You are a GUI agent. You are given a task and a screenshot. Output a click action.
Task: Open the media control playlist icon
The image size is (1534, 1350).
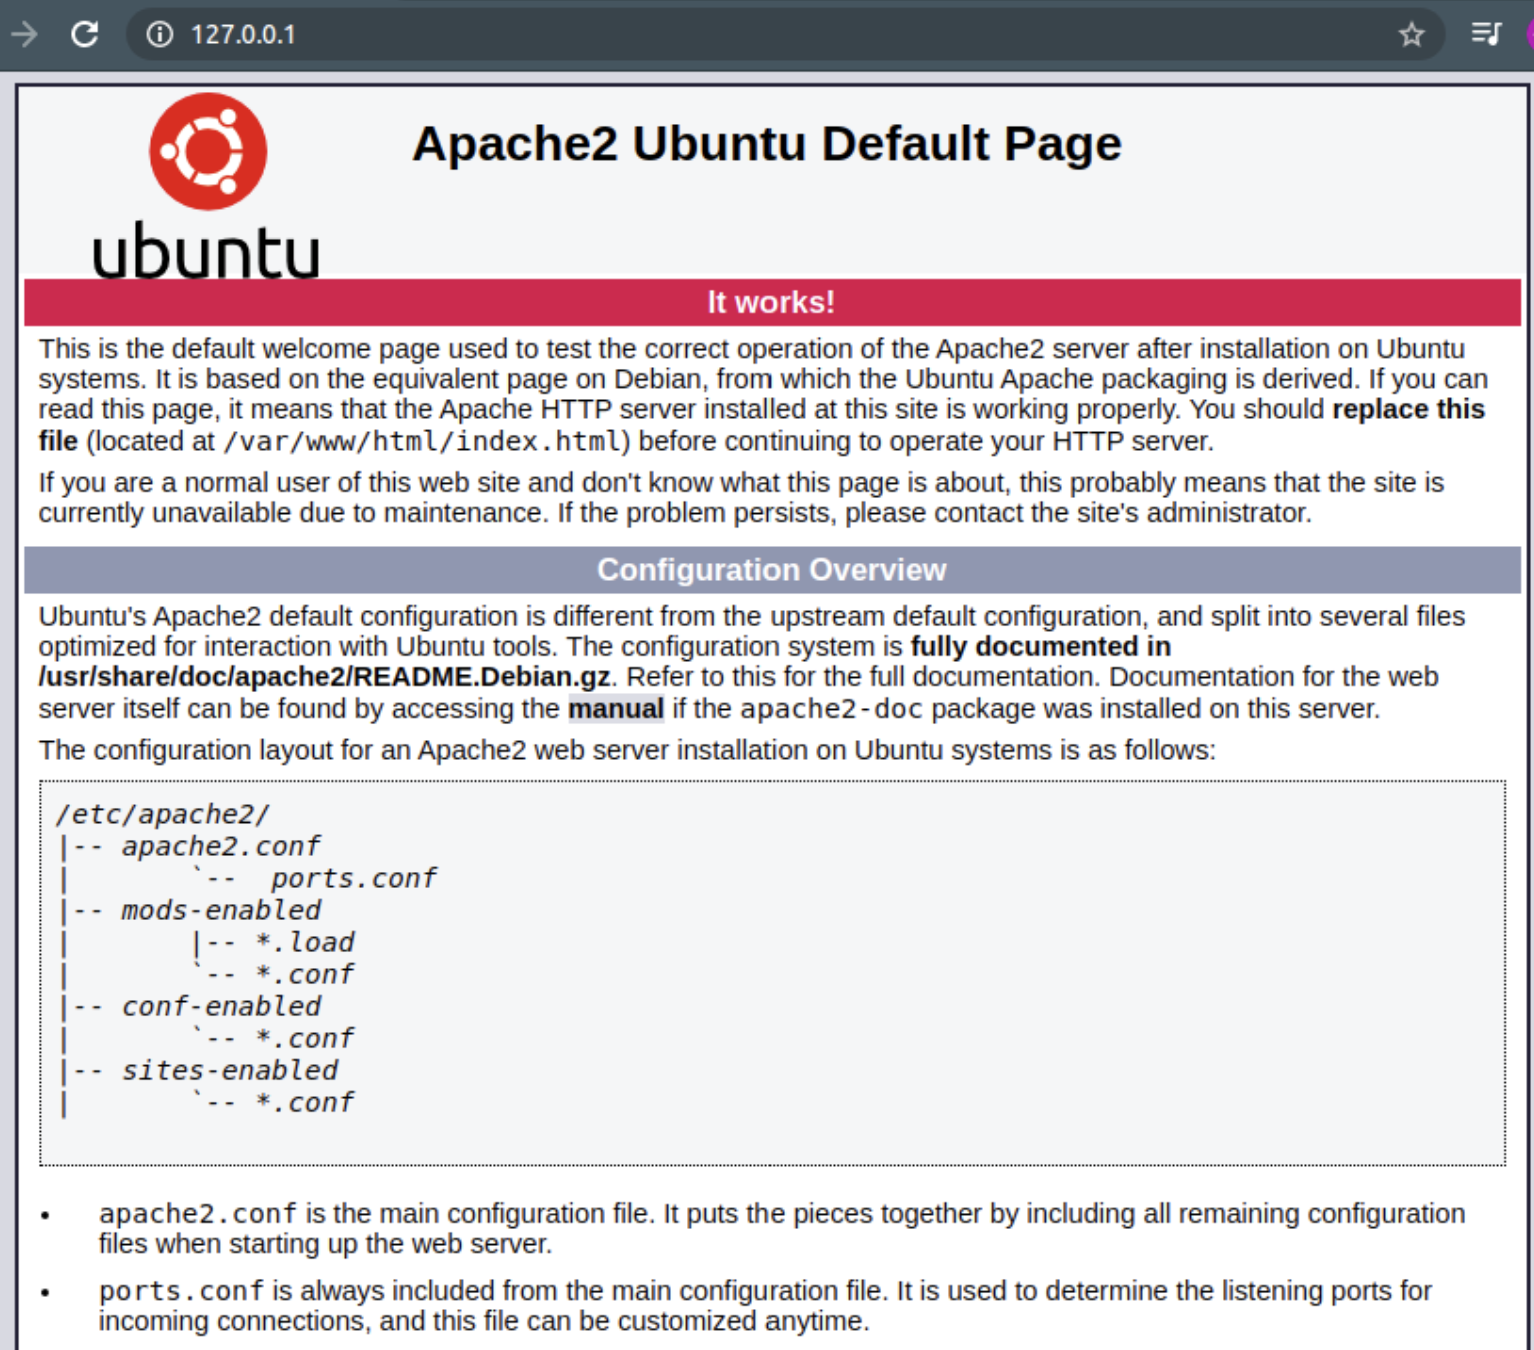point(1486,34)
